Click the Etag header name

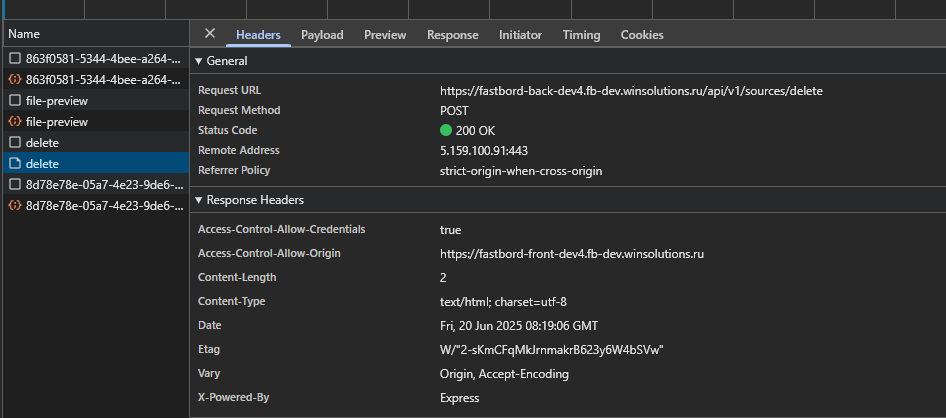tap(209, 349)
